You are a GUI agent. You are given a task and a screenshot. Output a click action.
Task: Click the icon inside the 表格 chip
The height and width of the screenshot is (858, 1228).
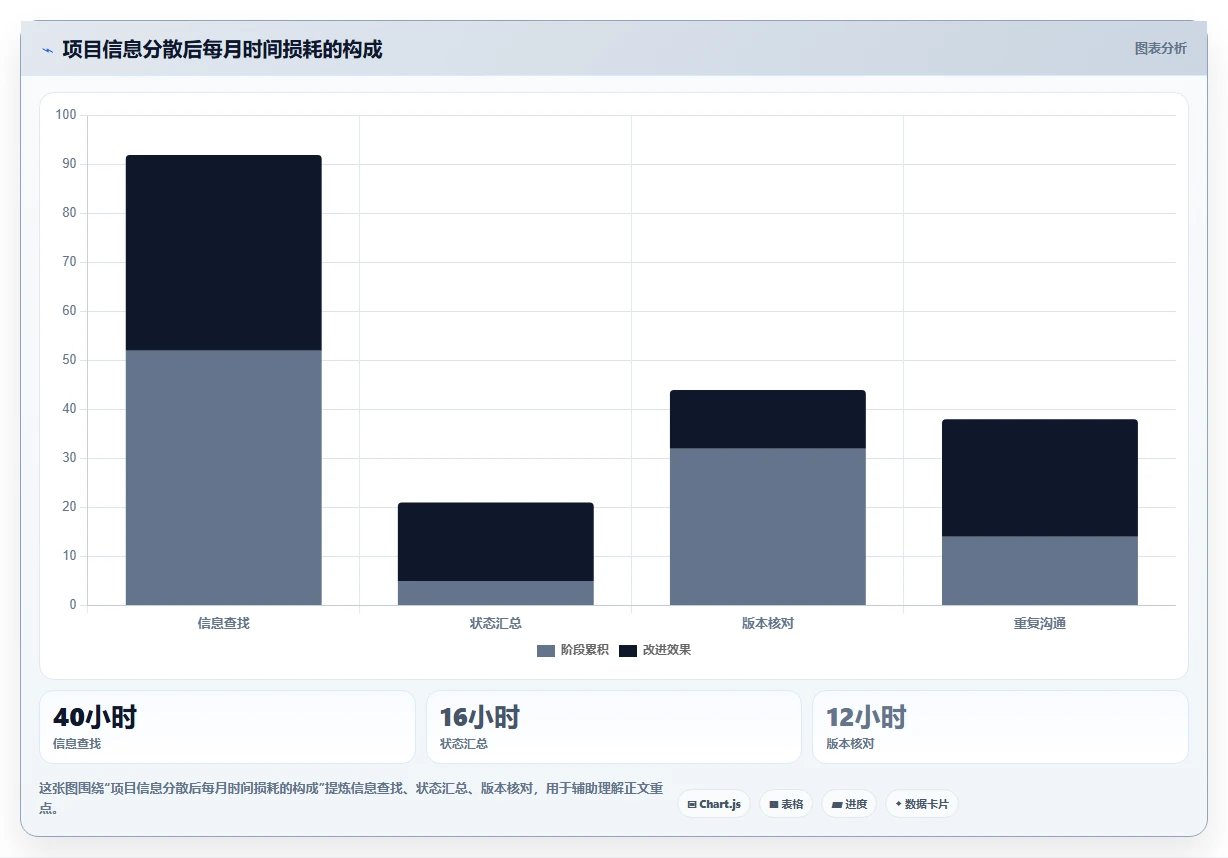coord(774,804)
